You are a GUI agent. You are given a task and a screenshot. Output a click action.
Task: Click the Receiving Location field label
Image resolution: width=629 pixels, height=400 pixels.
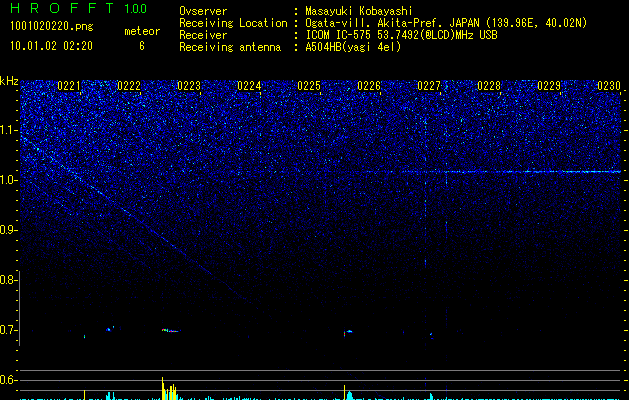pos(233,23)
